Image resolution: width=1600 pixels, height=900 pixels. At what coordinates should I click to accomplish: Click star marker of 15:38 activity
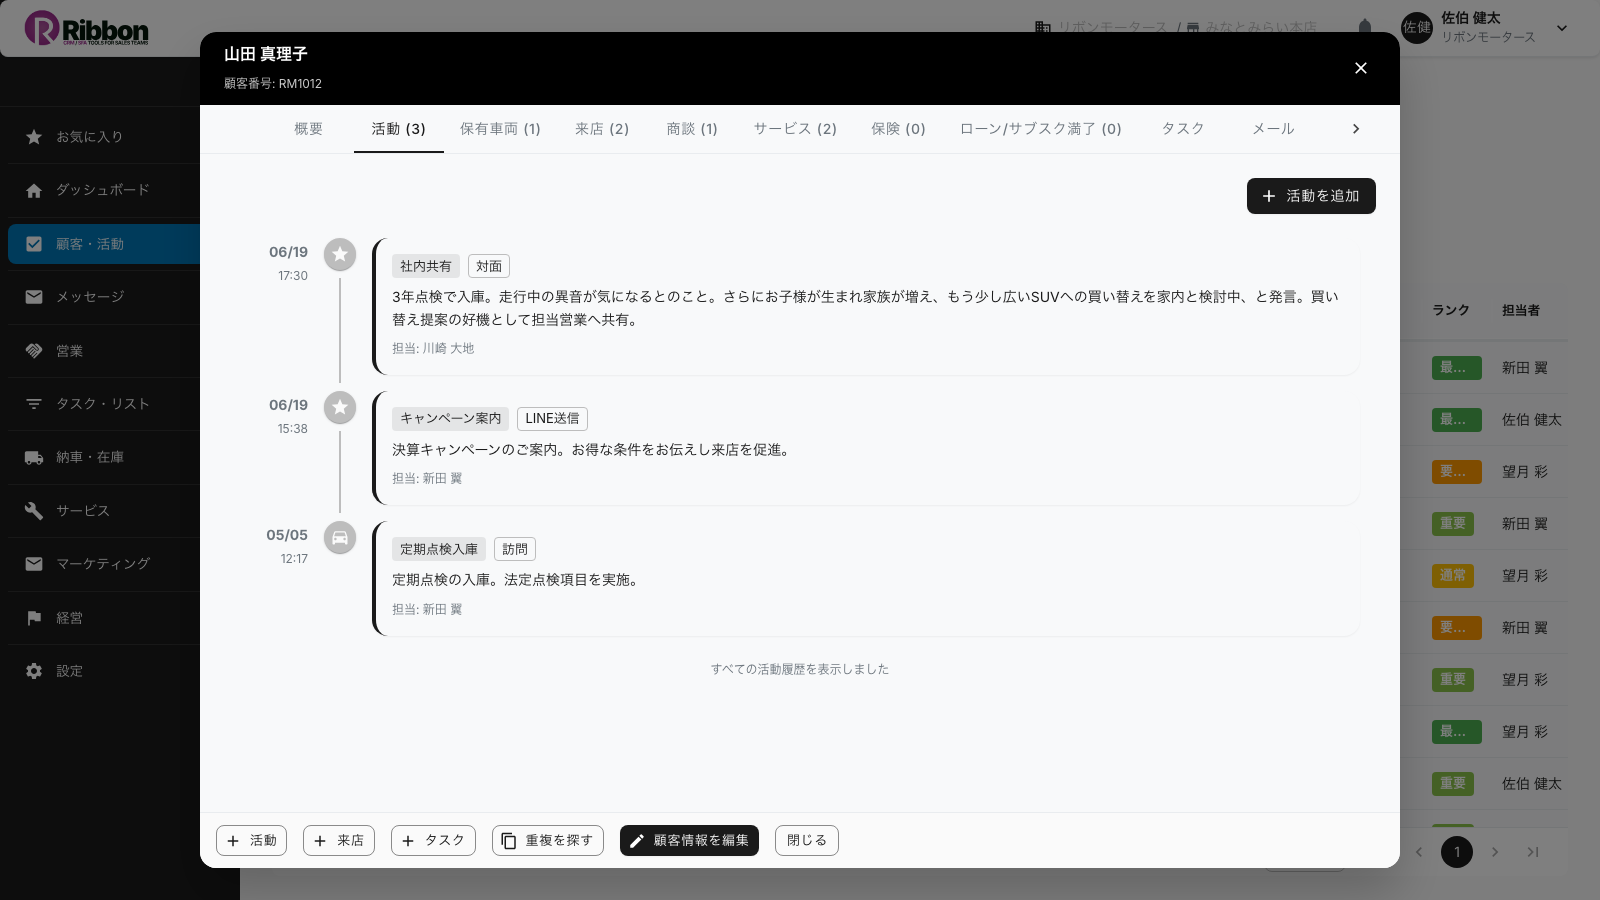340,408
